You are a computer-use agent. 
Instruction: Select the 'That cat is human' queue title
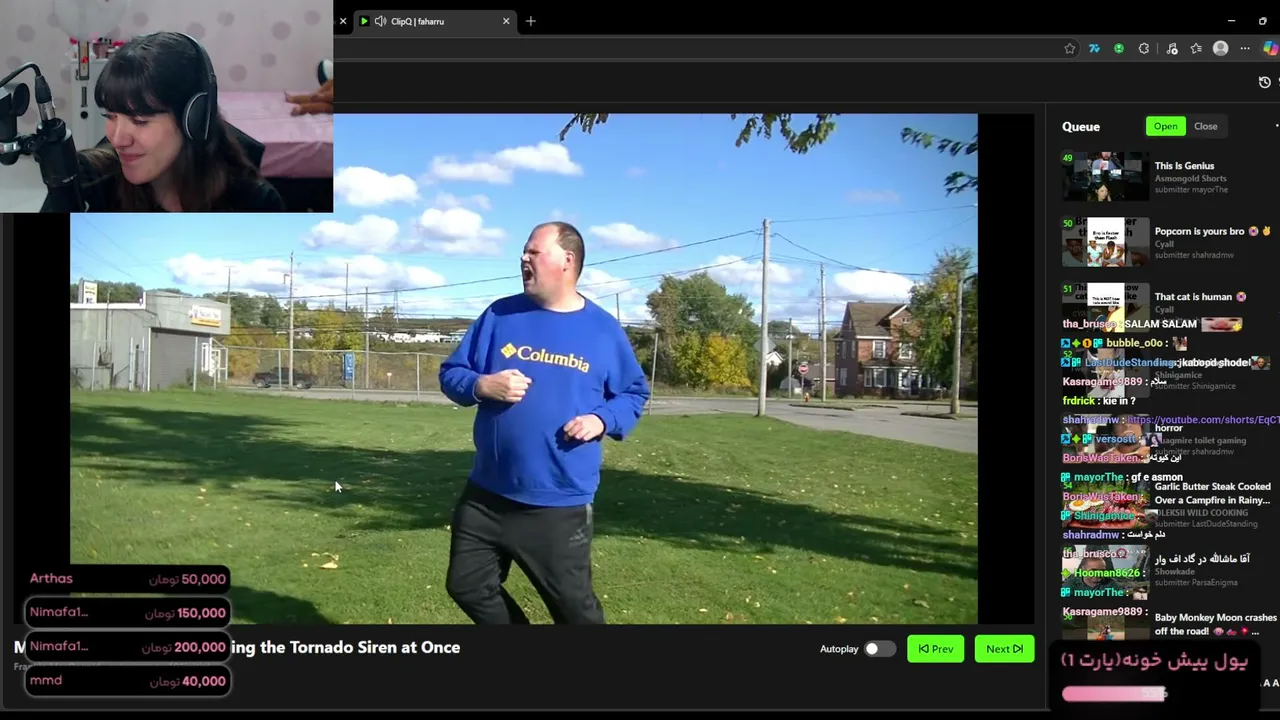(1200, 297)
